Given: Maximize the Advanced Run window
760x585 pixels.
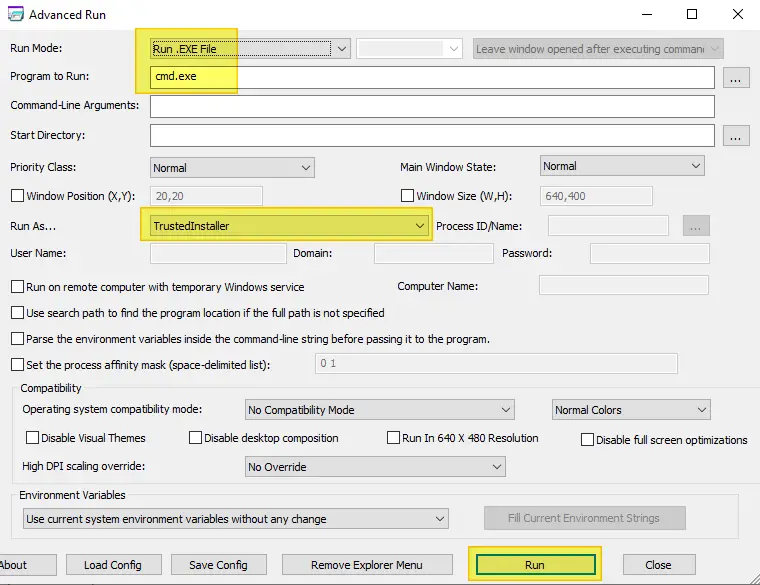Looking at the screenshot, I should (x=692, y=14).
